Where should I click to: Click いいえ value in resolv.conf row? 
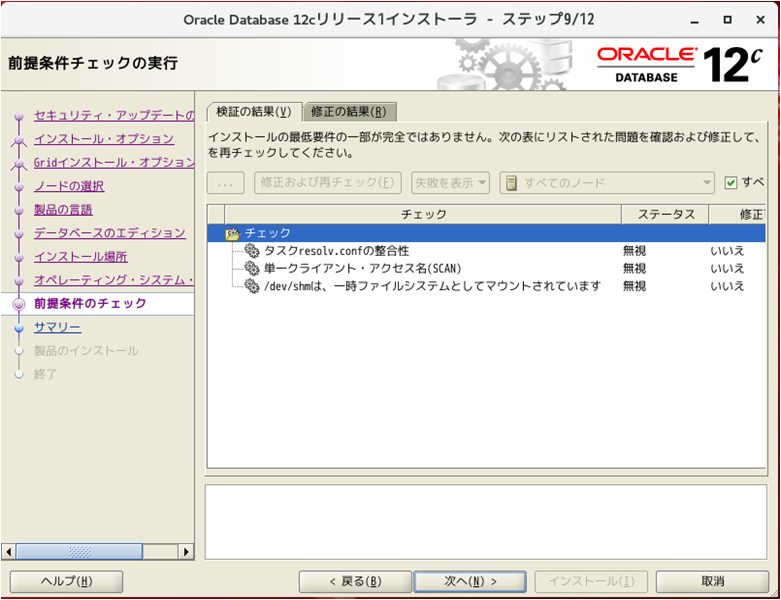[x=727, y=251]
